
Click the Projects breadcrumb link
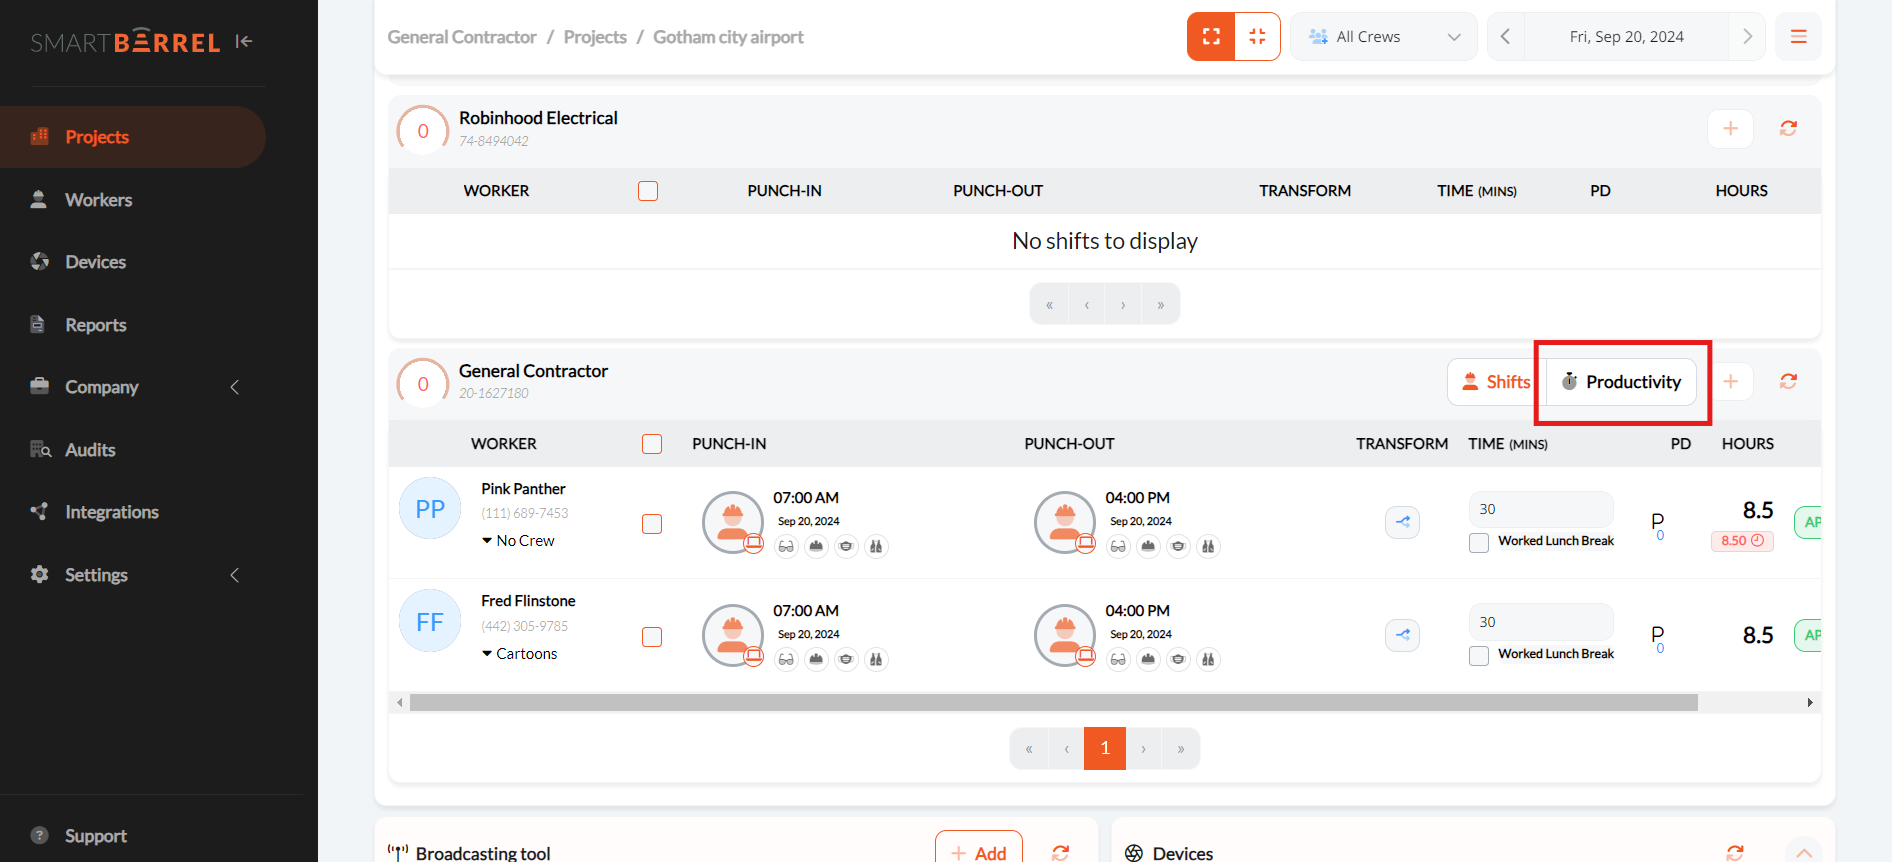coord(595,37)
